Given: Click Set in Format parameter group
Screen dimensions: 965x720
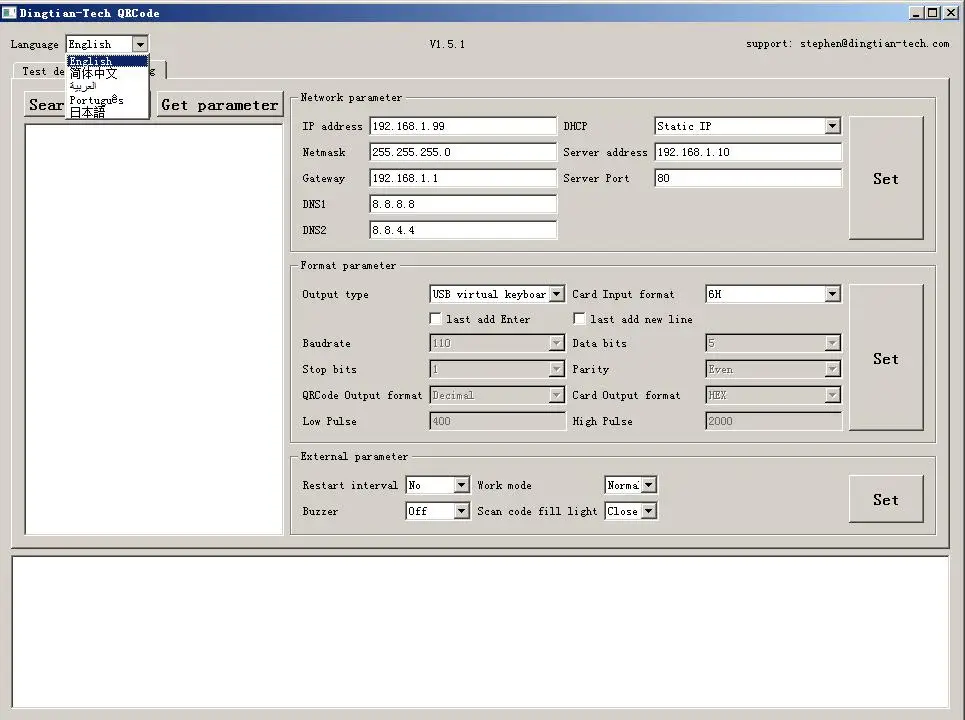Looking at the screenshot, I should 886,358.
